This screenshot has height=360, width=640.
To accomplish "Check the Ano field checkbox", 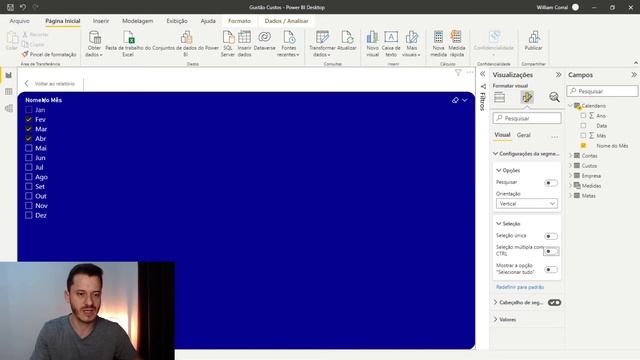I will pos(583,116).
